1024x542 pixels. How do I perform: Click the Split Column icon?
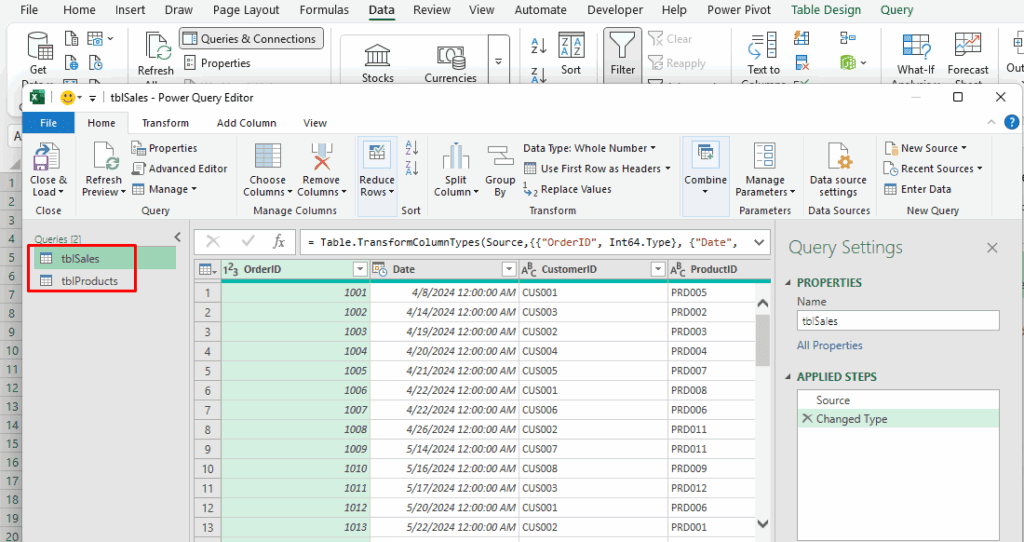click(x=456, y=158)
